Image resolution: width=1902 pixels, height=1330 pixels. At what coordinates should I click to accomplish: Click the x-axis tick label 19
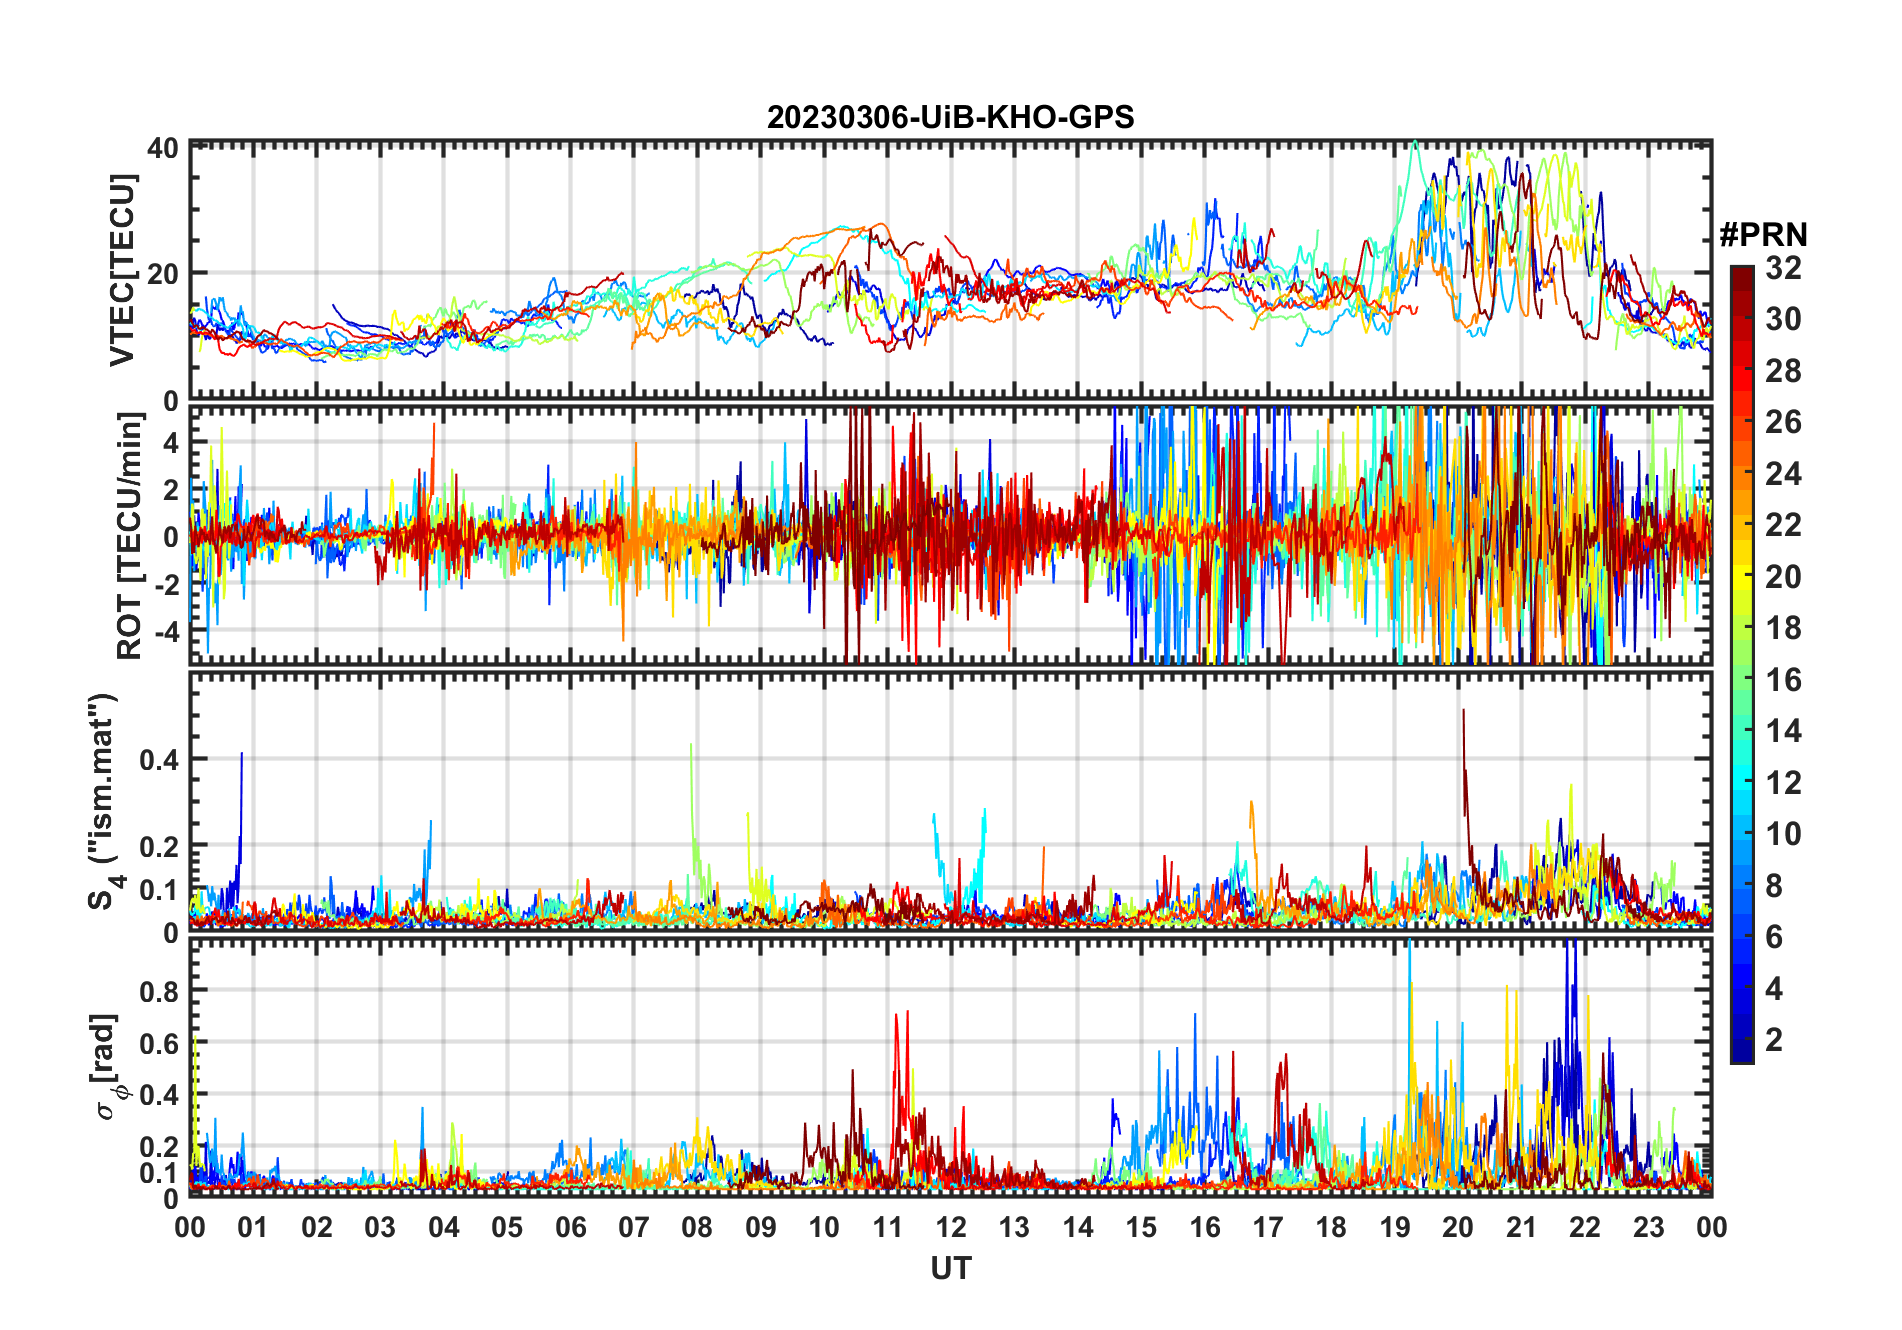coord(1394,1227)
